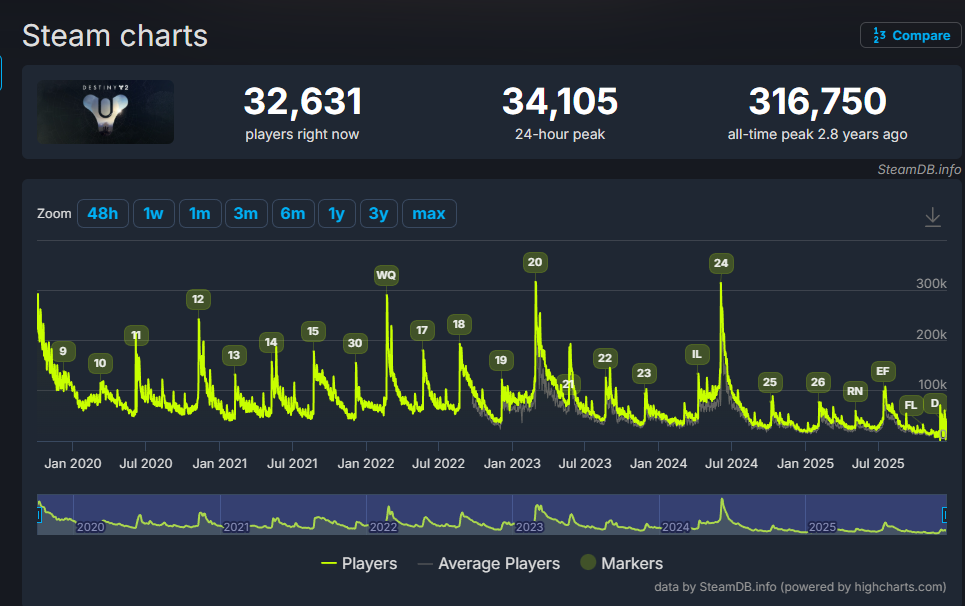This screenshot has height=606, width=965.
Task: Click the 316,750 all-time peak figure
Action: 817,102
